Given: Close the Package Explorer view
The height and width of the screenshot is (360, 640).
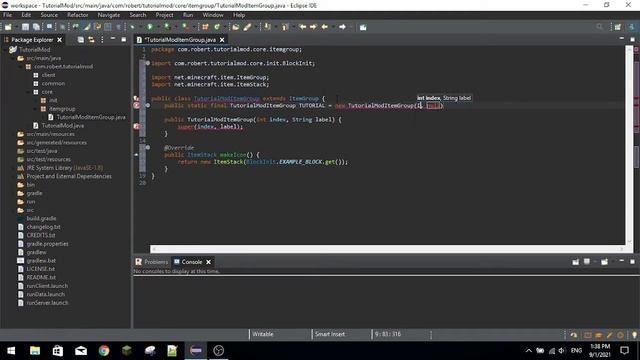Looking at the screenshot, I should pyautogui.click(x=60, y=40).
